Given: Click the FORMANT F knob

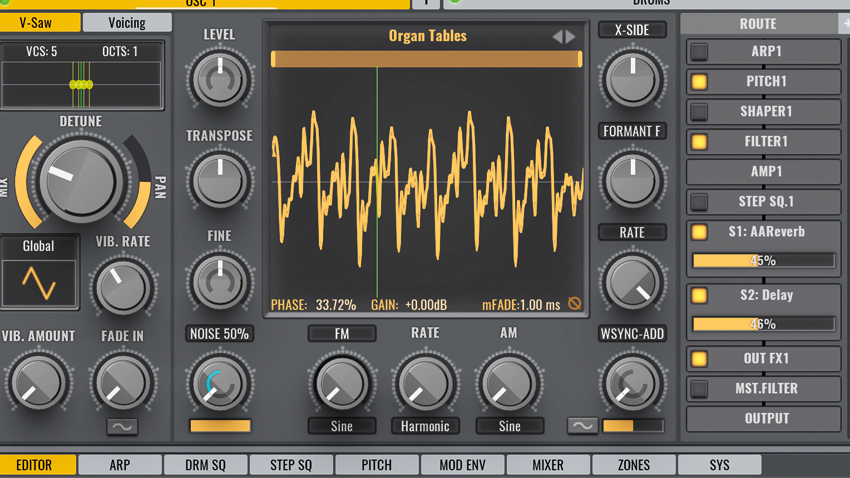Looking at the screenshot, I should pos(633,180).
